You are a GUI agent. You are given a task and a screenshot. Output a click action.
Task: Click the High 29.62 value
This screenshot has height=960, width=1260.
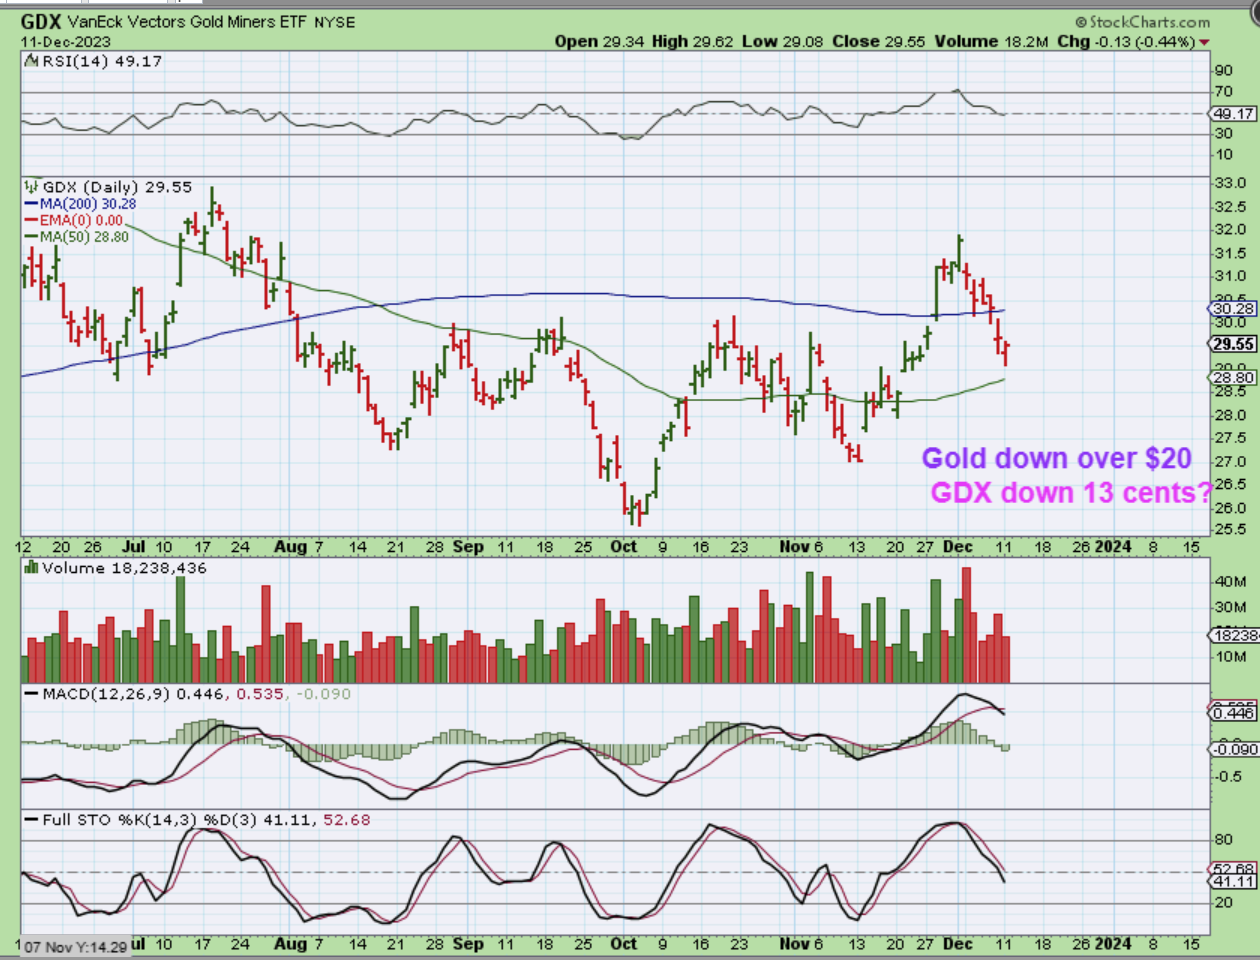[692, 41]
